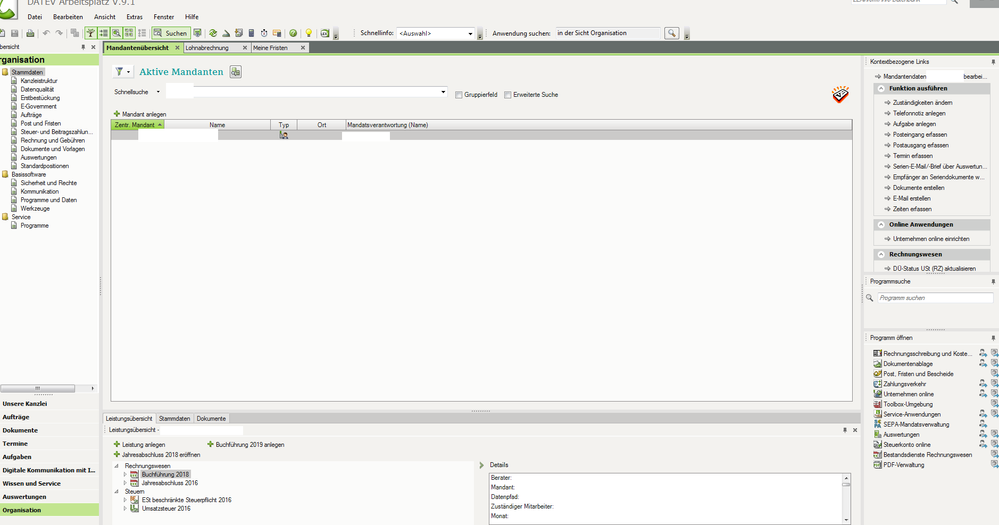This screenshot has height=525, width=999.
Task: Click Jahresabschluss 2018 eröffnen link
Action: pyautogui.click(x=161, y=455)
